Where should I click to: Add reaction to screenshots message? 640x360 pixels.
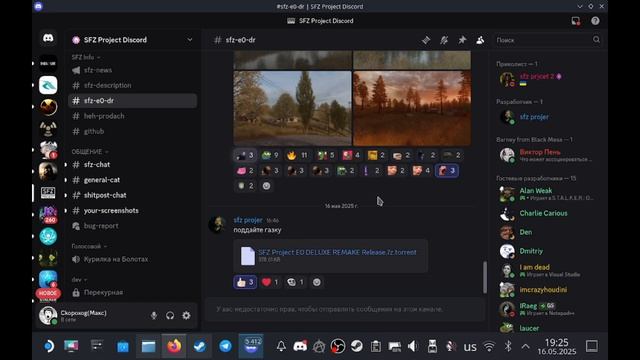coord(266,186)
